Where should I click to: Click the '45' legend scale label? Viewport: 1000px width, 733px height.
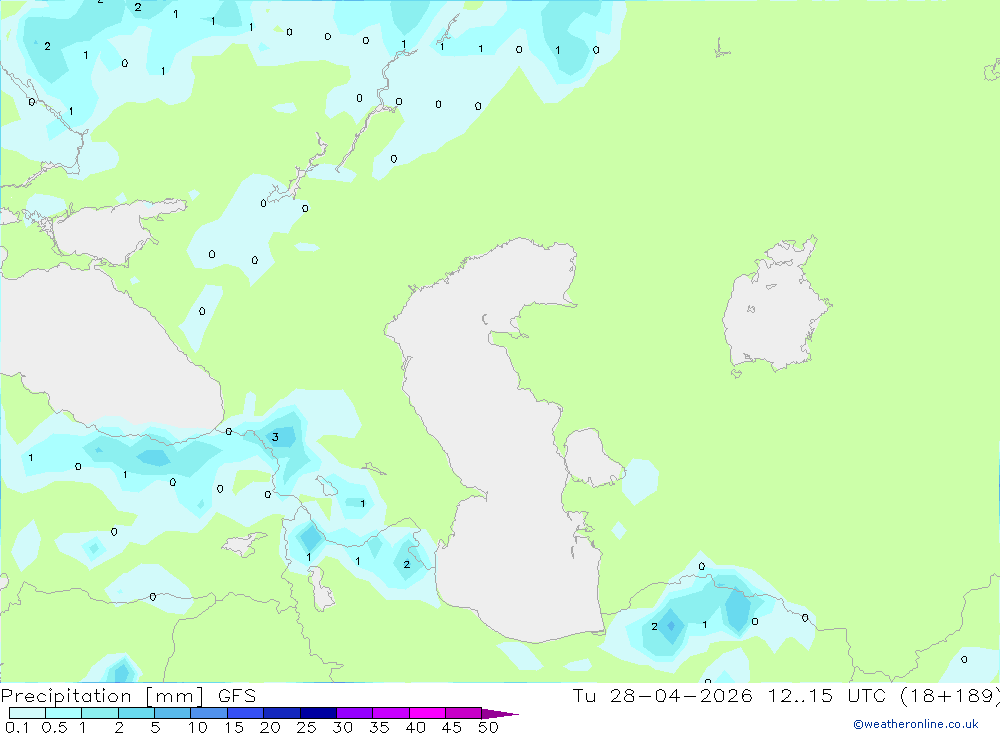click(452, 727)
